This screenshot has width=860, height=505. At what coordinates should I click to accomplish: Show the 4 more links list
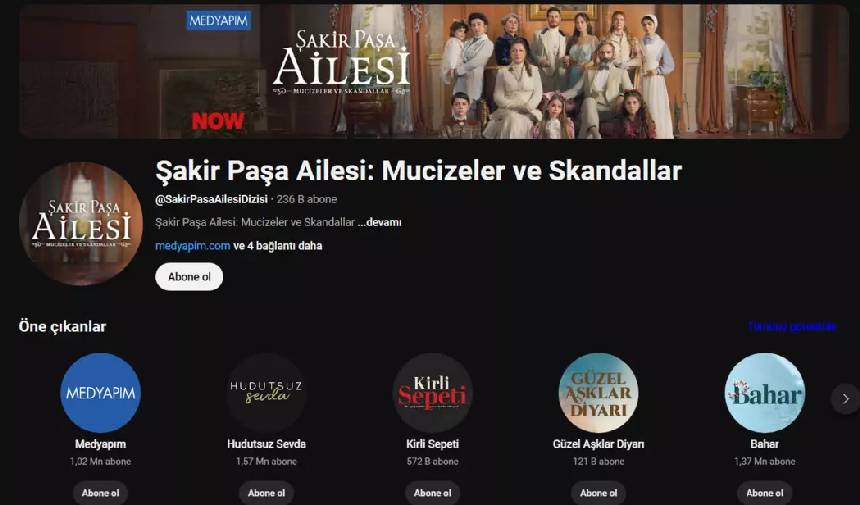click(x=278, y=246)
